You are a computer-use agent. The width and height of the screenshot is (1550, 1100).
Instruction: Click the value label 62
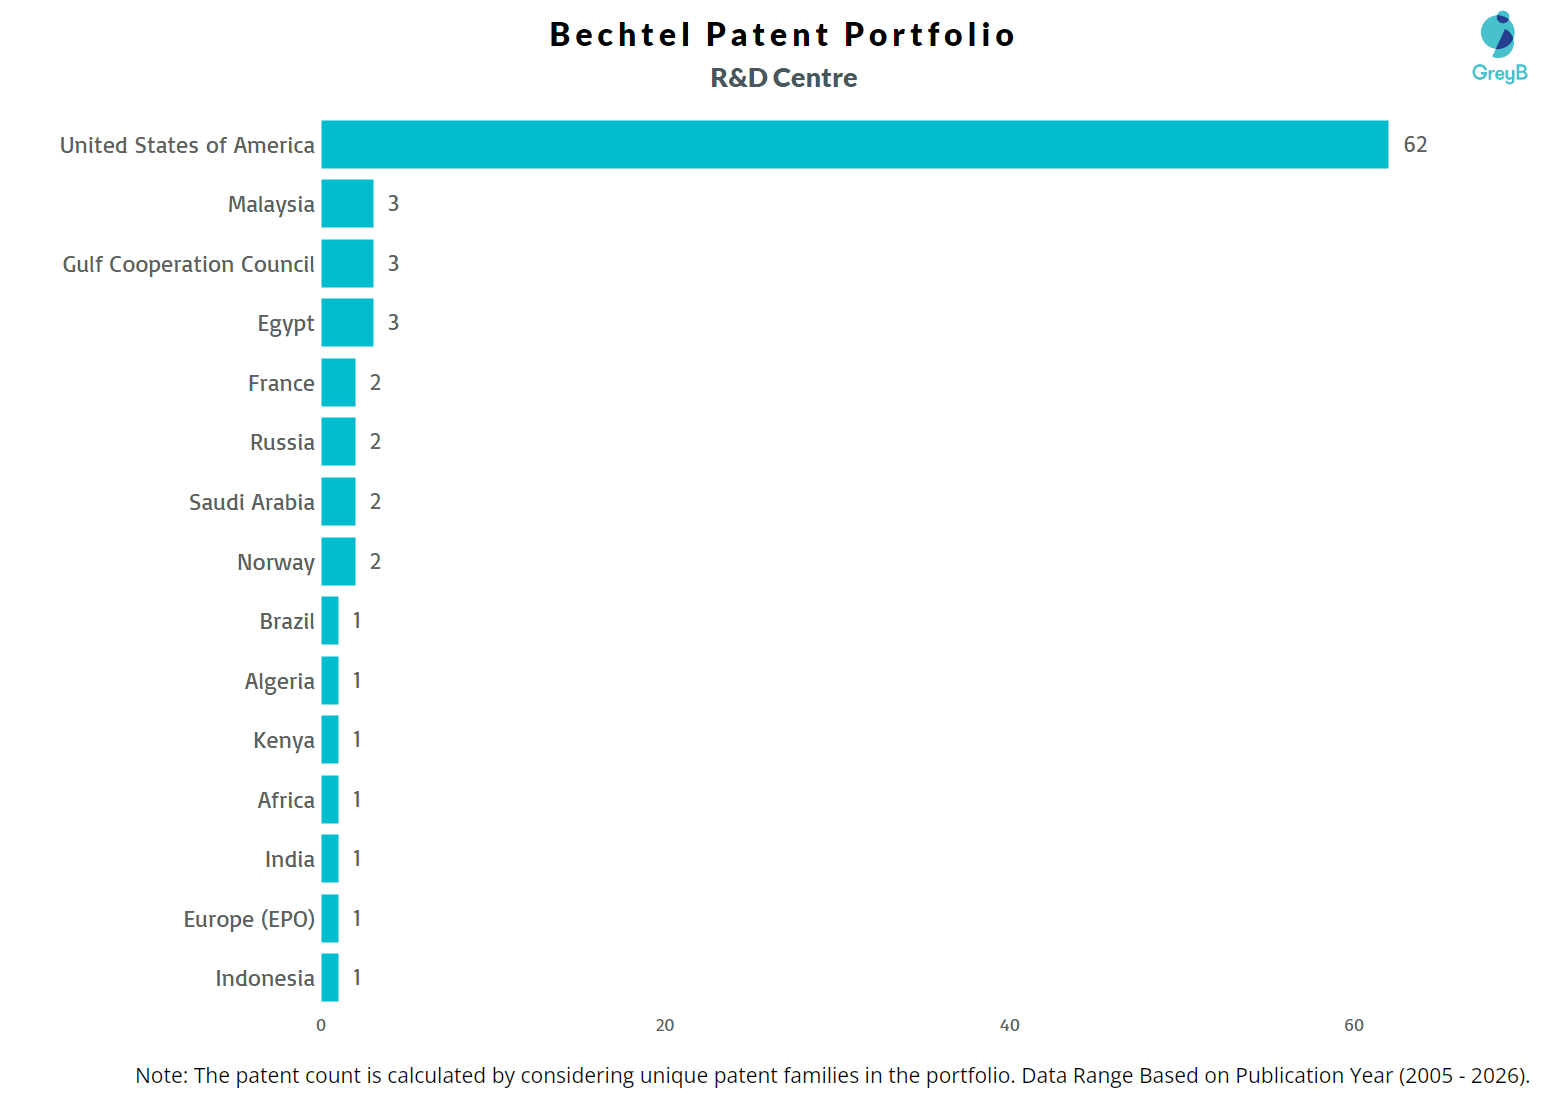coord(1415,145)
